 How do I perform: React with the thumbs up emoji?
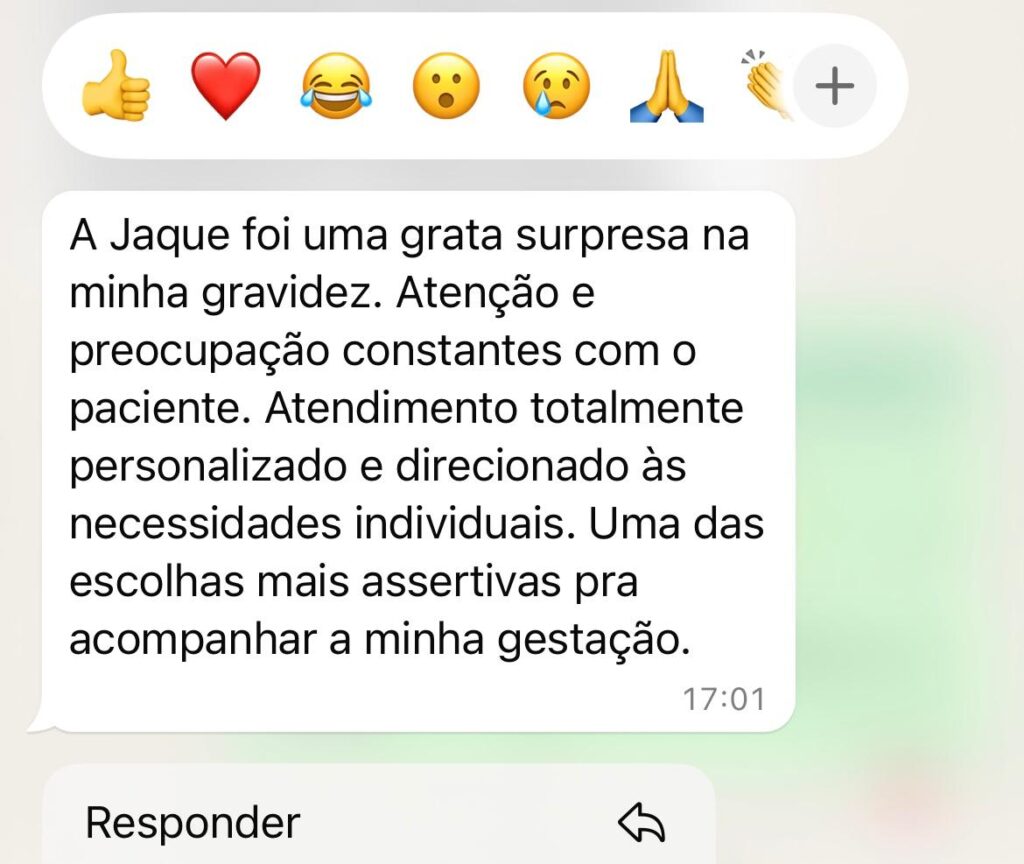click(116, 86)
